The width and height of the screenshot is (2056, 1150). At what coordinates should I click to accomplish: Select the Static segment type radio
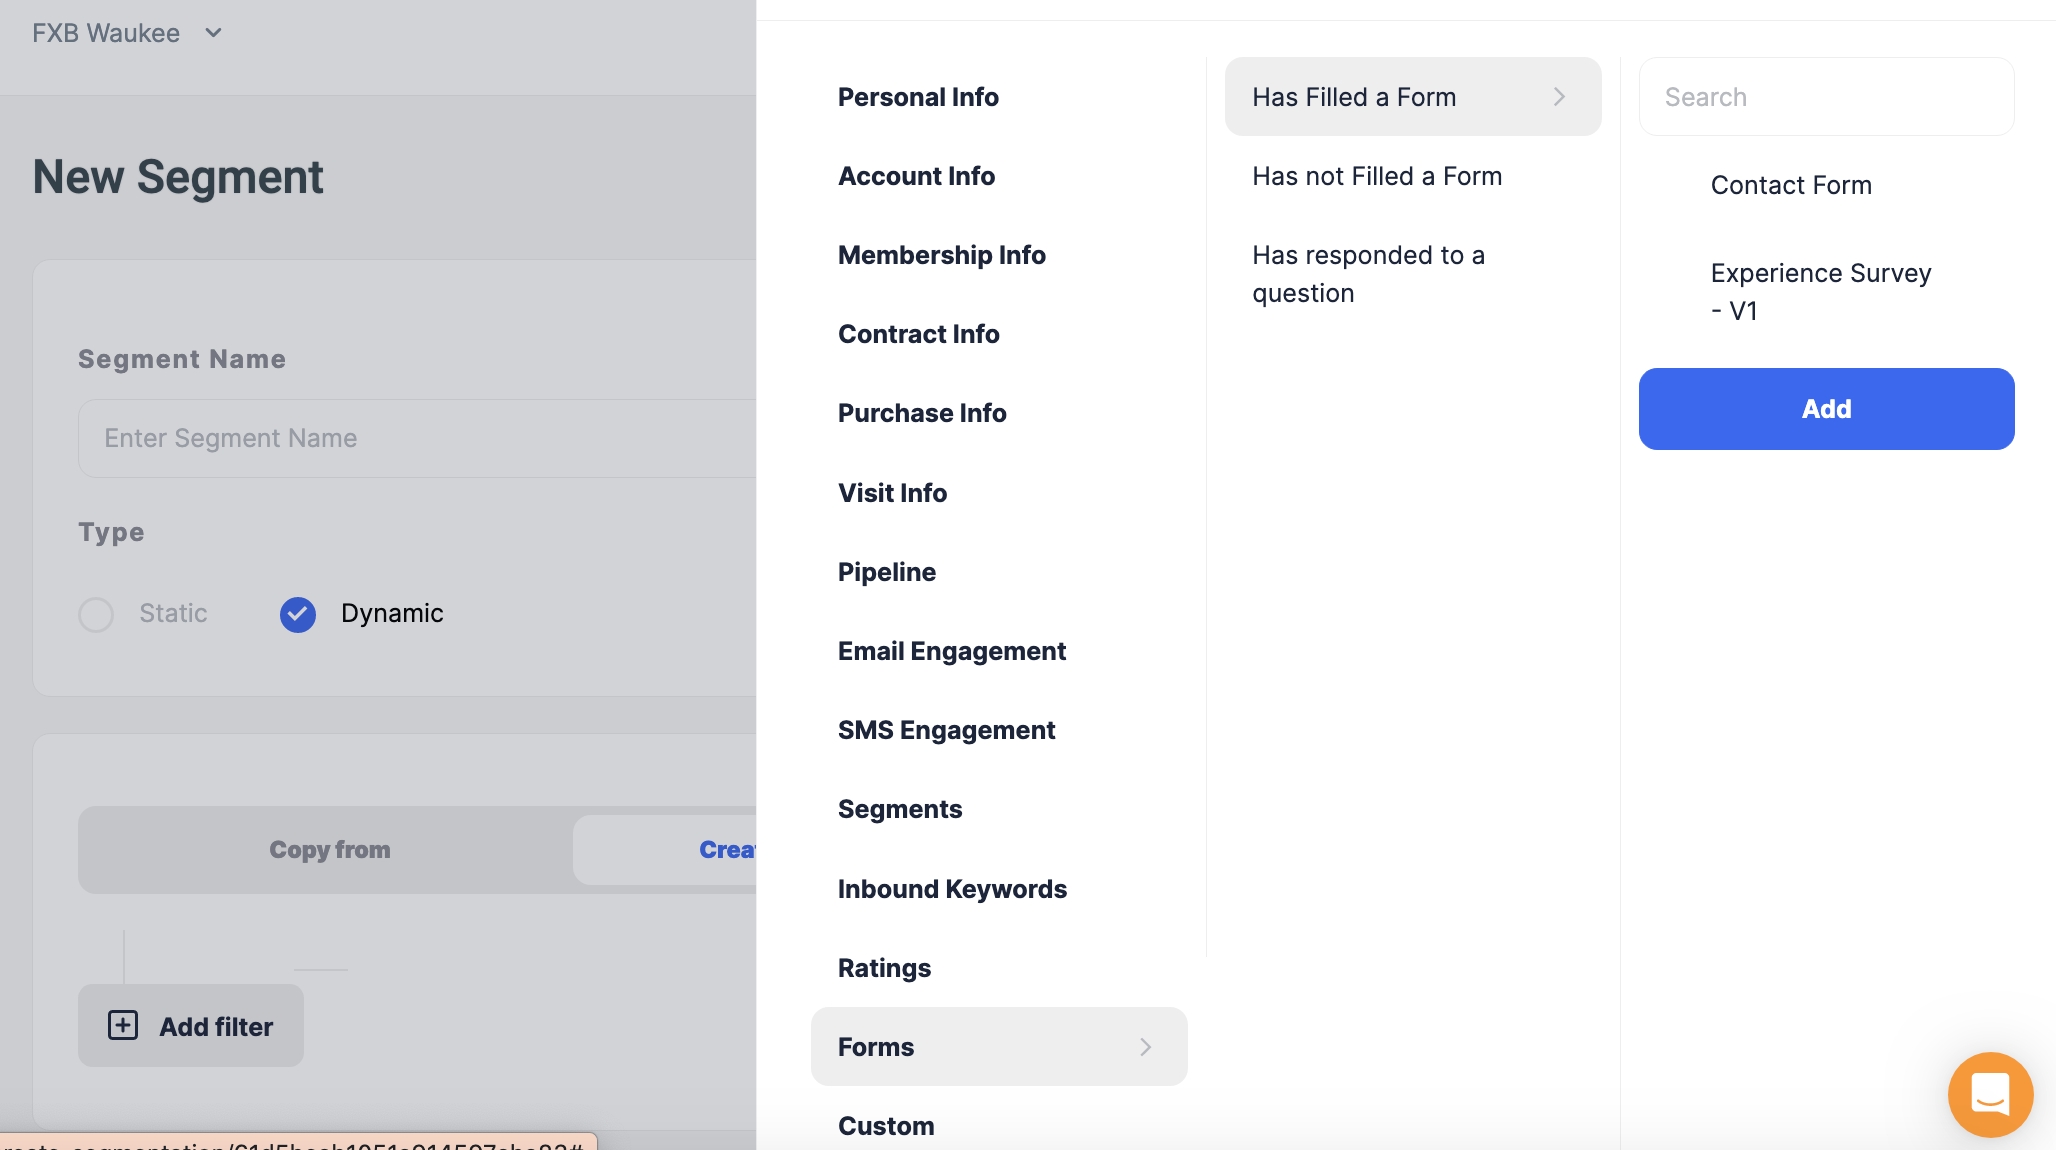(x=96, y=614)
